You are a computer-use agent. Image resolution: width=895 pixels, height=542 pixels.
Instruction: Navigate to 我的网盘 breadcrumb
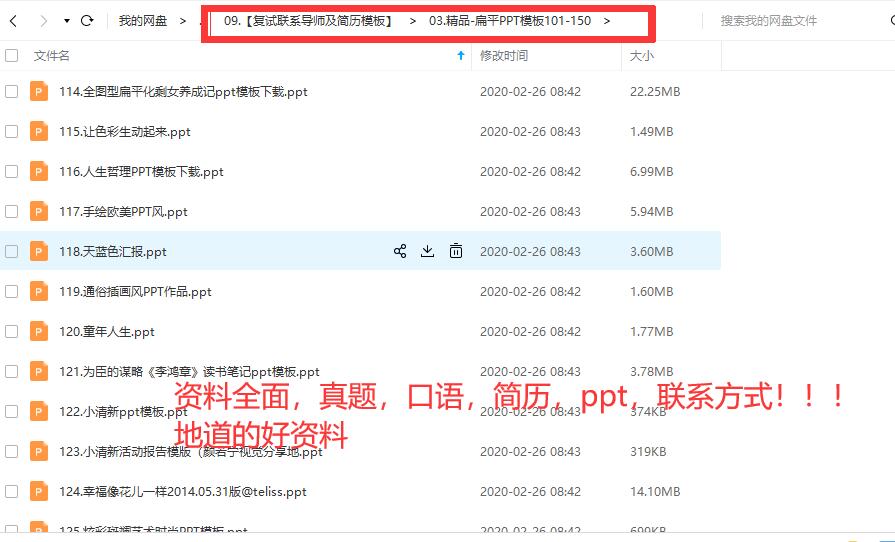[x=143, y=21]
